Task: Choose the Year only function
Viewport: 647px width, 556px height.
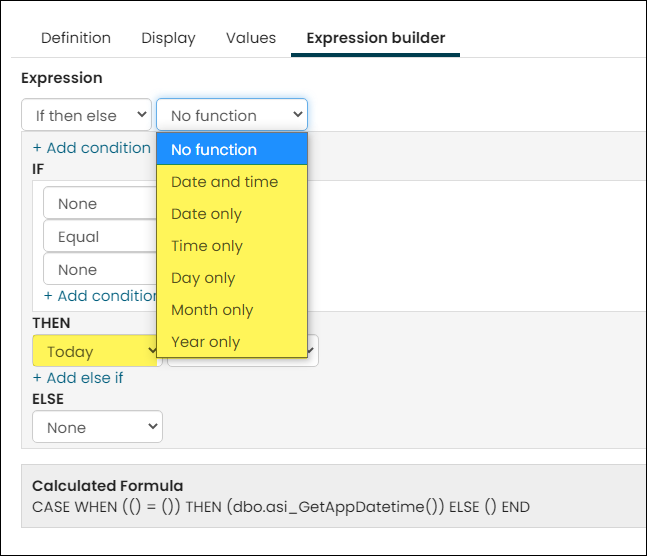Action: [x=232, y=342]
